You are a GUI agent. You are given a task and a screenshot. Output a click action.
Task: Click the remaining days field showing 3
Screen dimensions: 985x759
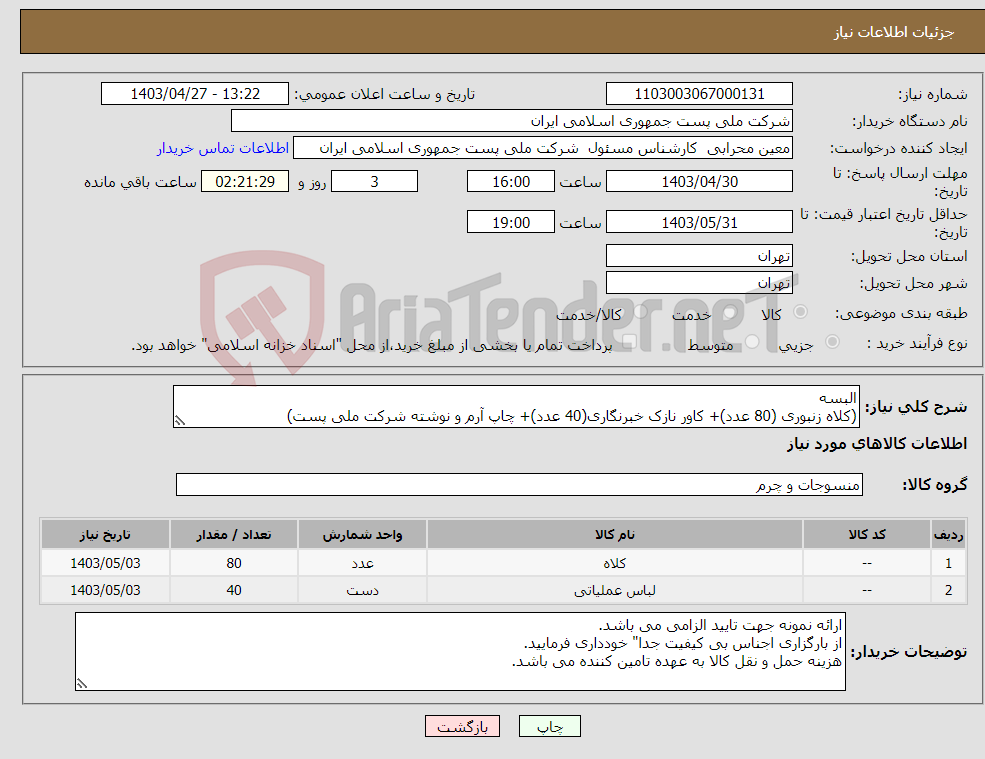(374, 182)
